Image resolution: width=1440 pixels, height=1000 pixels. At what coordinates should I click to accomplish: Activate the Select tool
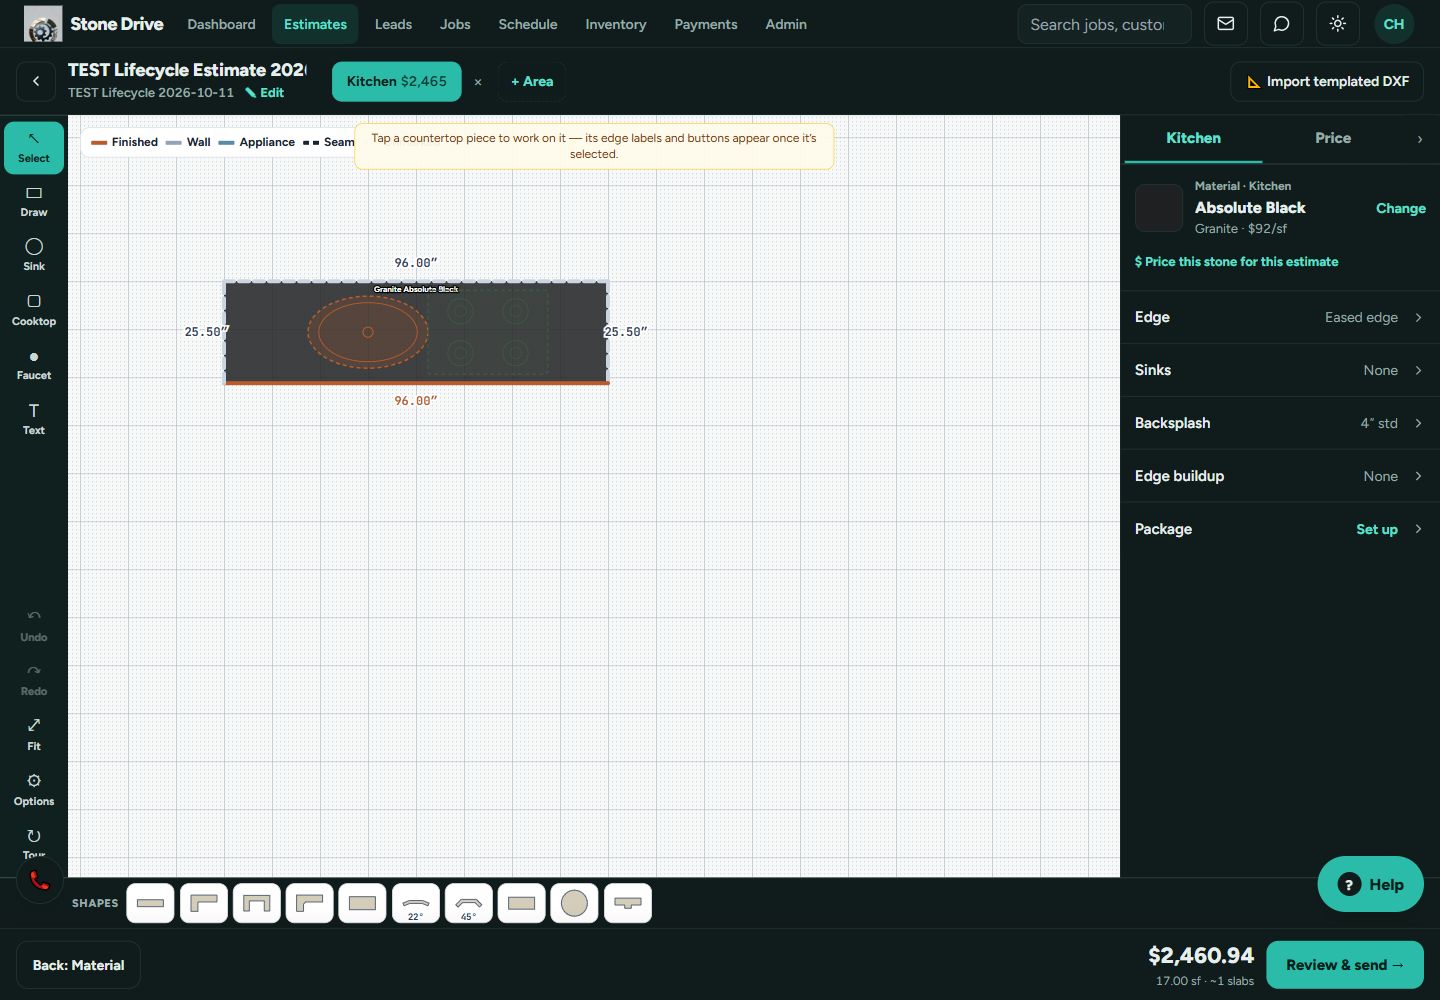coord(34,148)
